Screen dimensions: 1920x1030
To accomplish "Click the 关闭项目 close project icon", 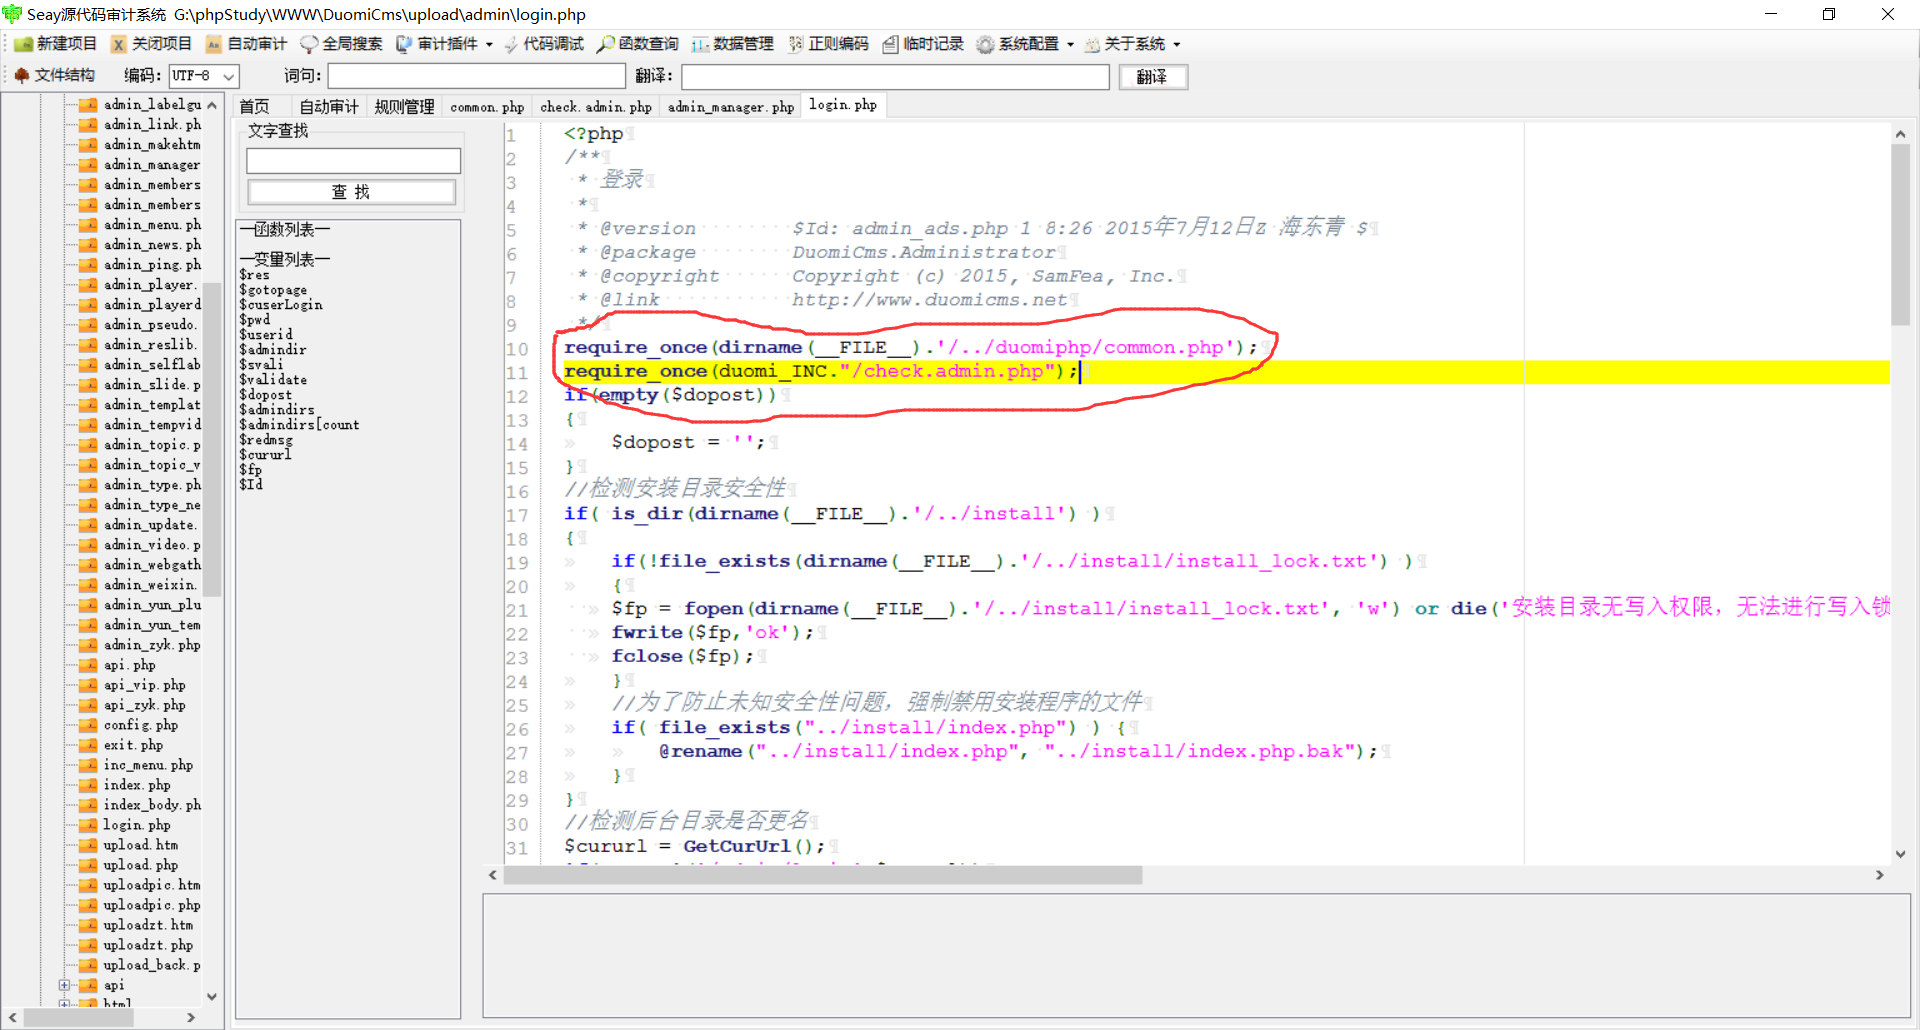I will tap(119, 44).
